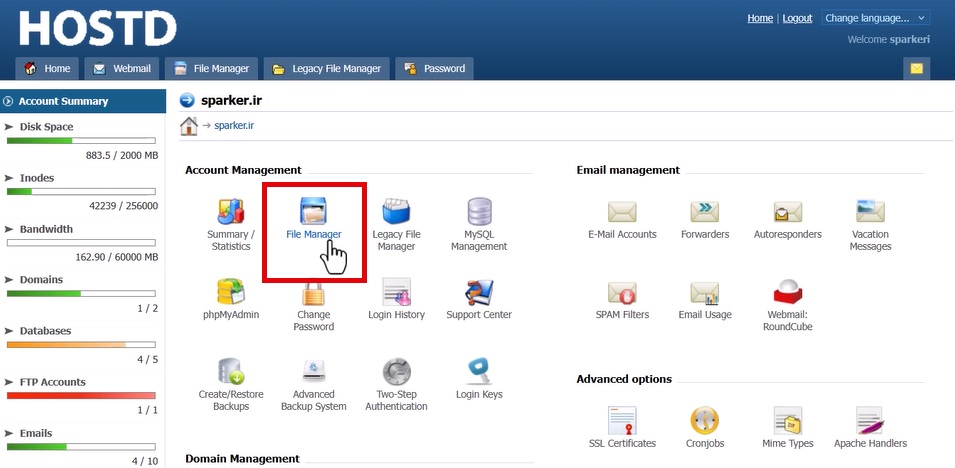
Task: Open MySQL Management database icon
Action: [x=479, y=211]
